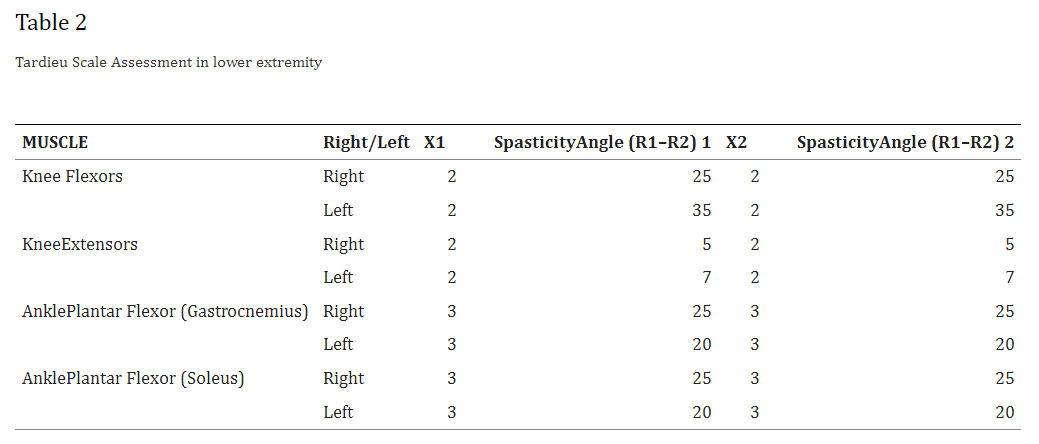Select the X1 column header
Screen dimensions: 1039x444
click(434, 142)
